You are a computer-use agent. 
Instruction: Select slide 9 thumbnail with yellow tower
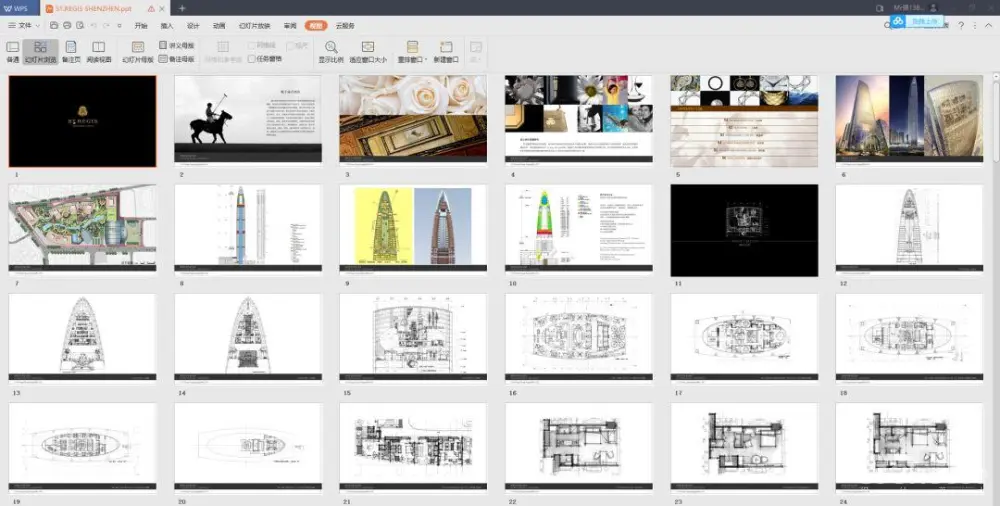(413, 228)
